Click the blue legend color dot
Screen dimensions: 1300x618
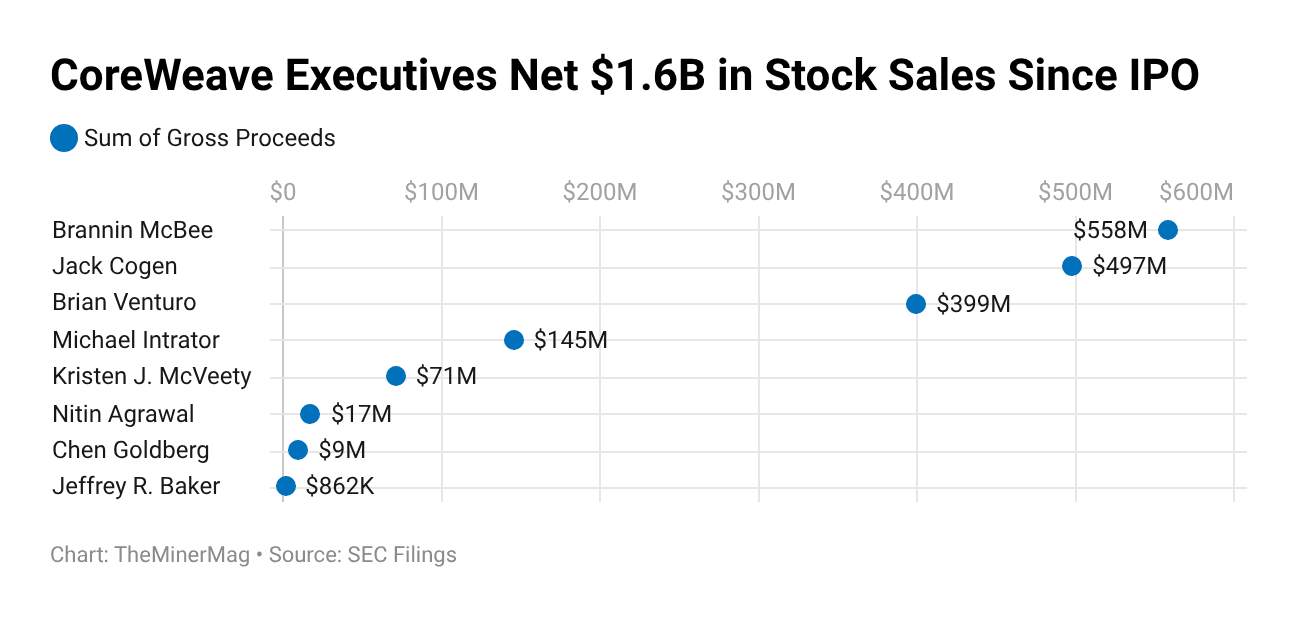pos(64,138)
